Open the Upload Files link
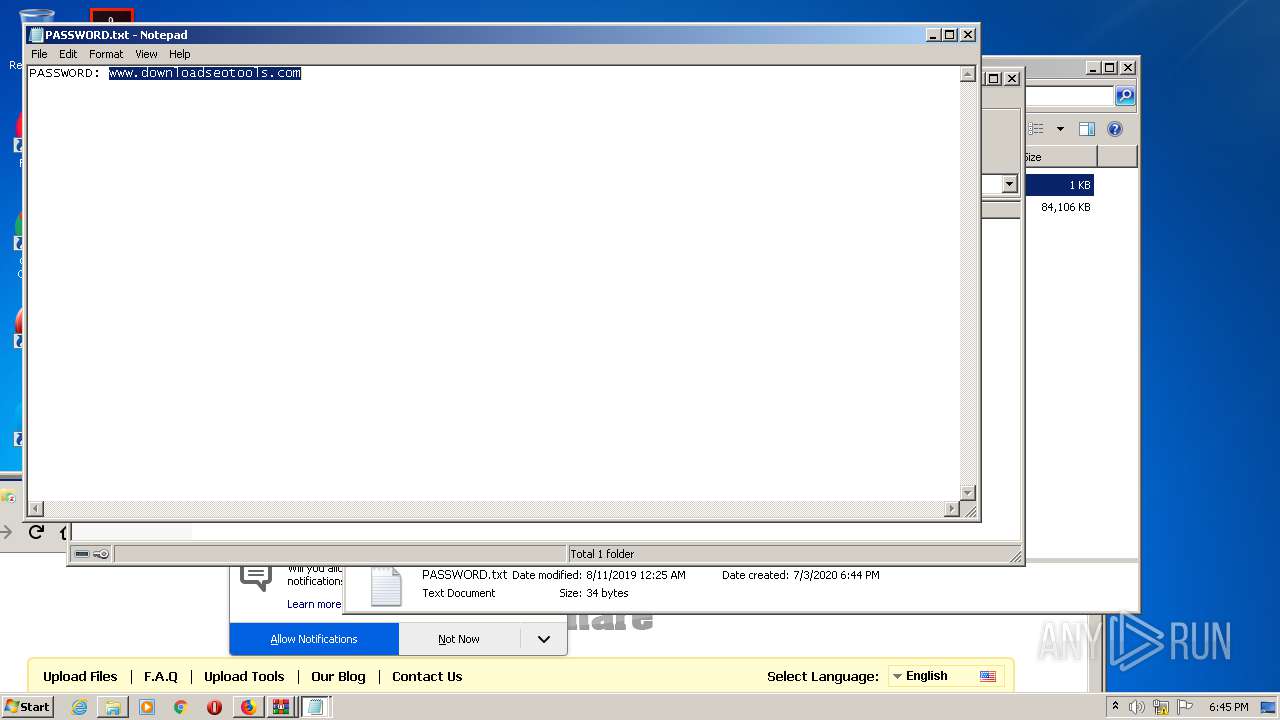 coord(80,676)
